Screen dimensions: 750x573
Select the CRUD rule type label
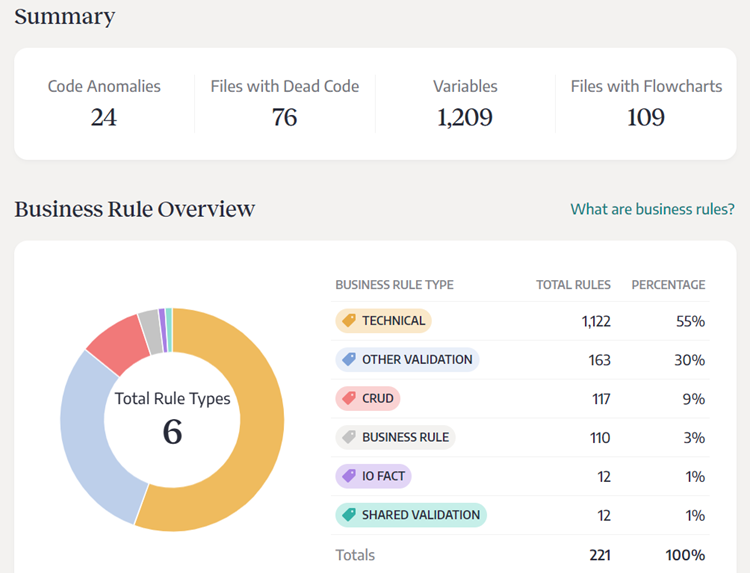tap(368, 398)
